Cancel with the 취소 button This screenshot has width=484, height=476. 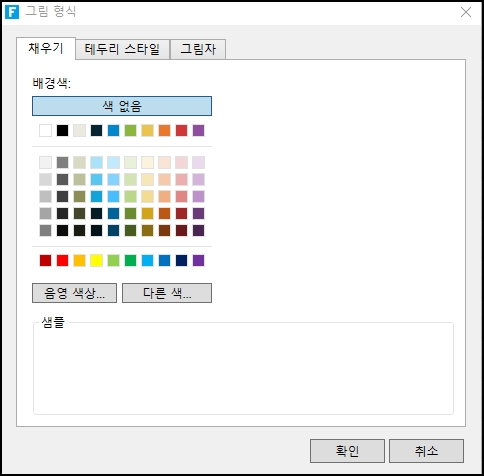[426, 451]
